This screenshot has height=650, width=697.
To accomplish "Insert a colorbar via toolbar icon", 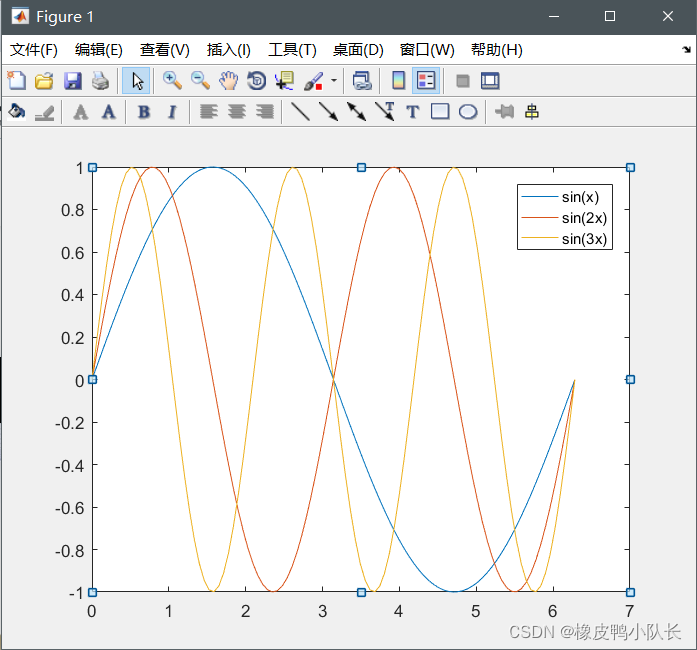I will tap(398, 81).
